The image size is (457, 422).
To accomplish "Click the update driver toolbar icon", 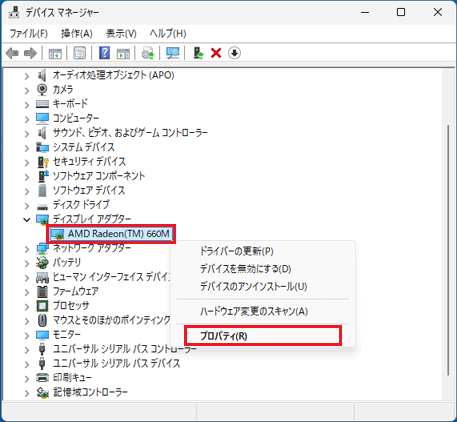I will point(148,53).
